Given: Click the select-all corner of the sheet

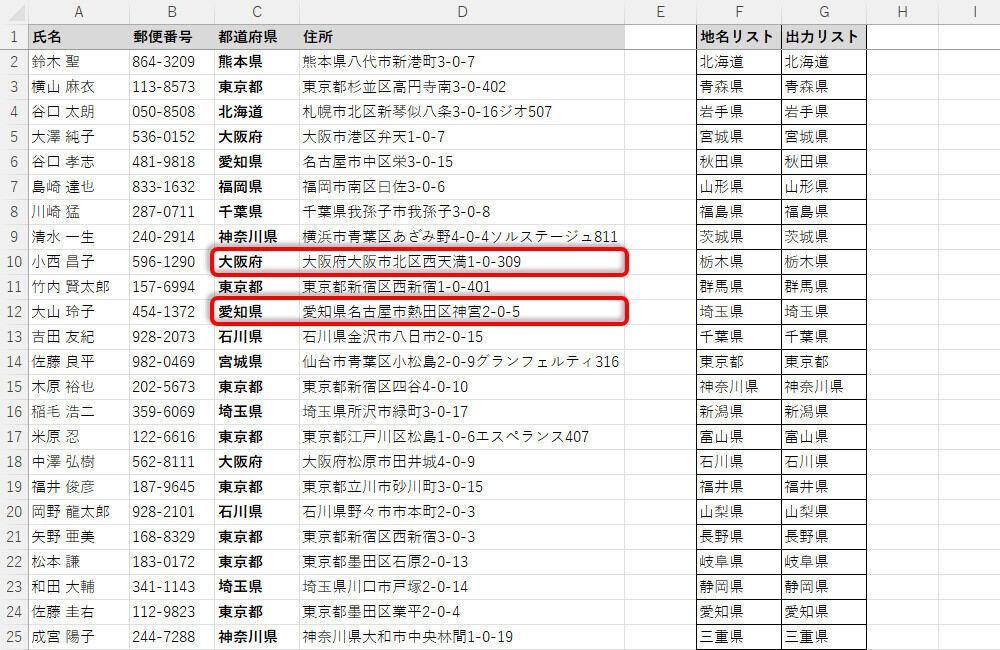Looking at the screenshot, I should pos(14,11).
